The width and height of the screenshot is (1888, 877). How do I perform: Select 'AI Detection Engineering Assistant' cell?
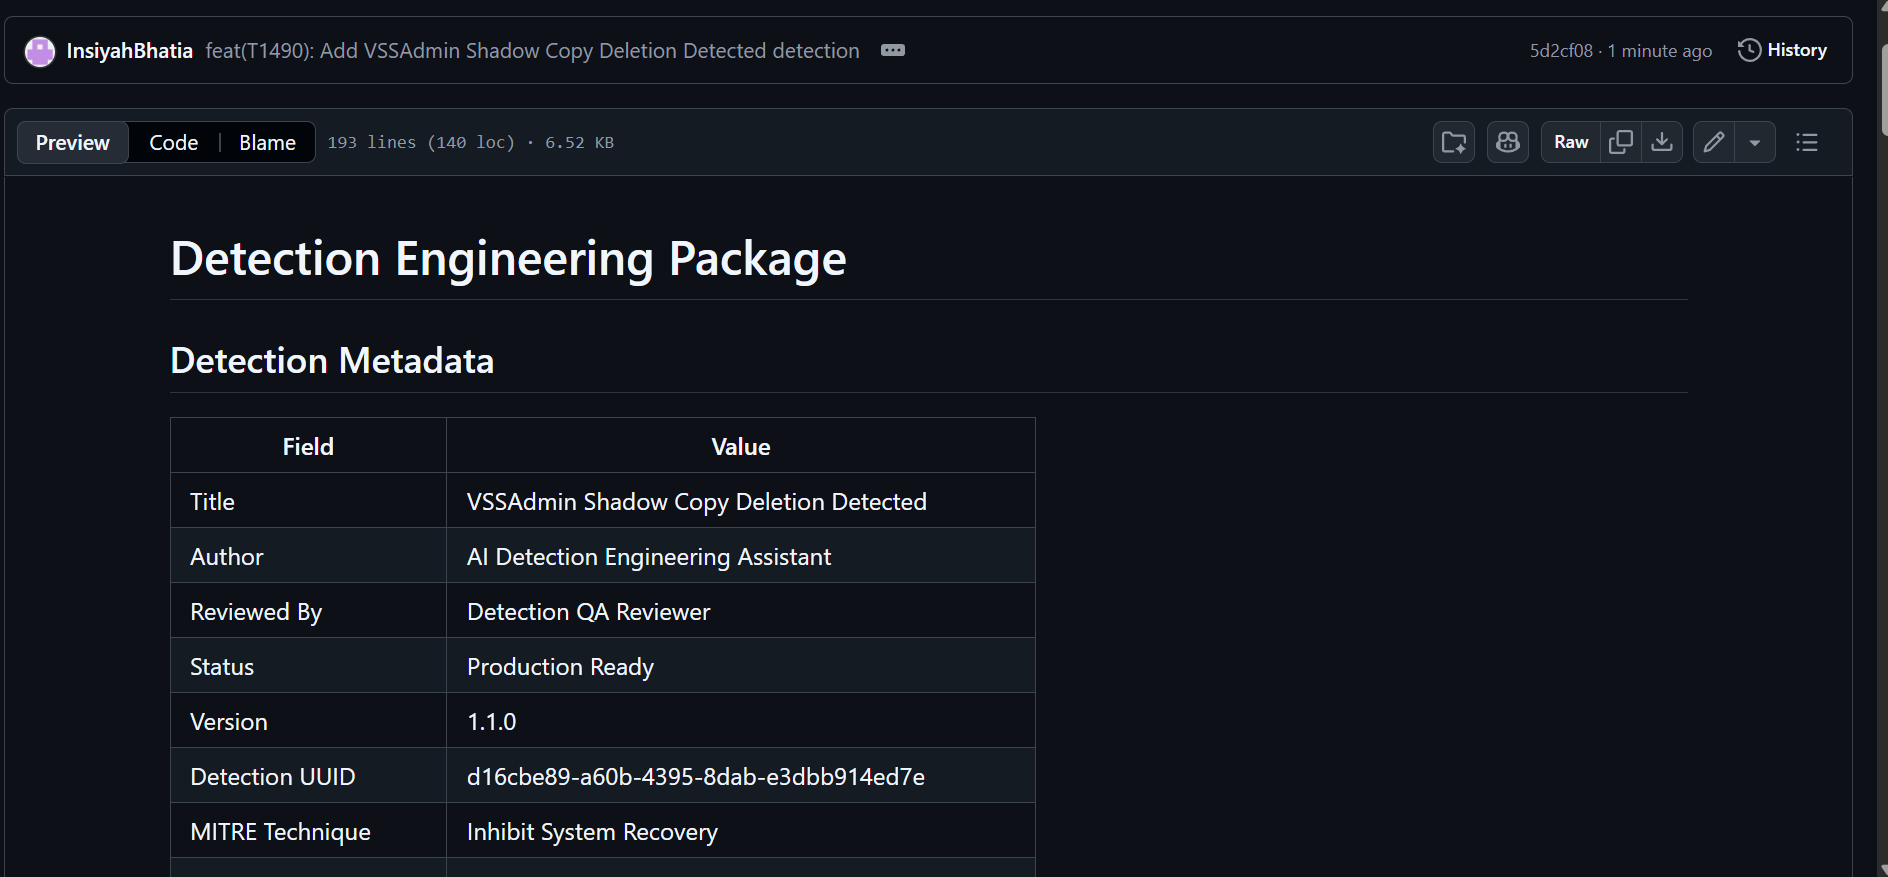click(x=741, y=556)
